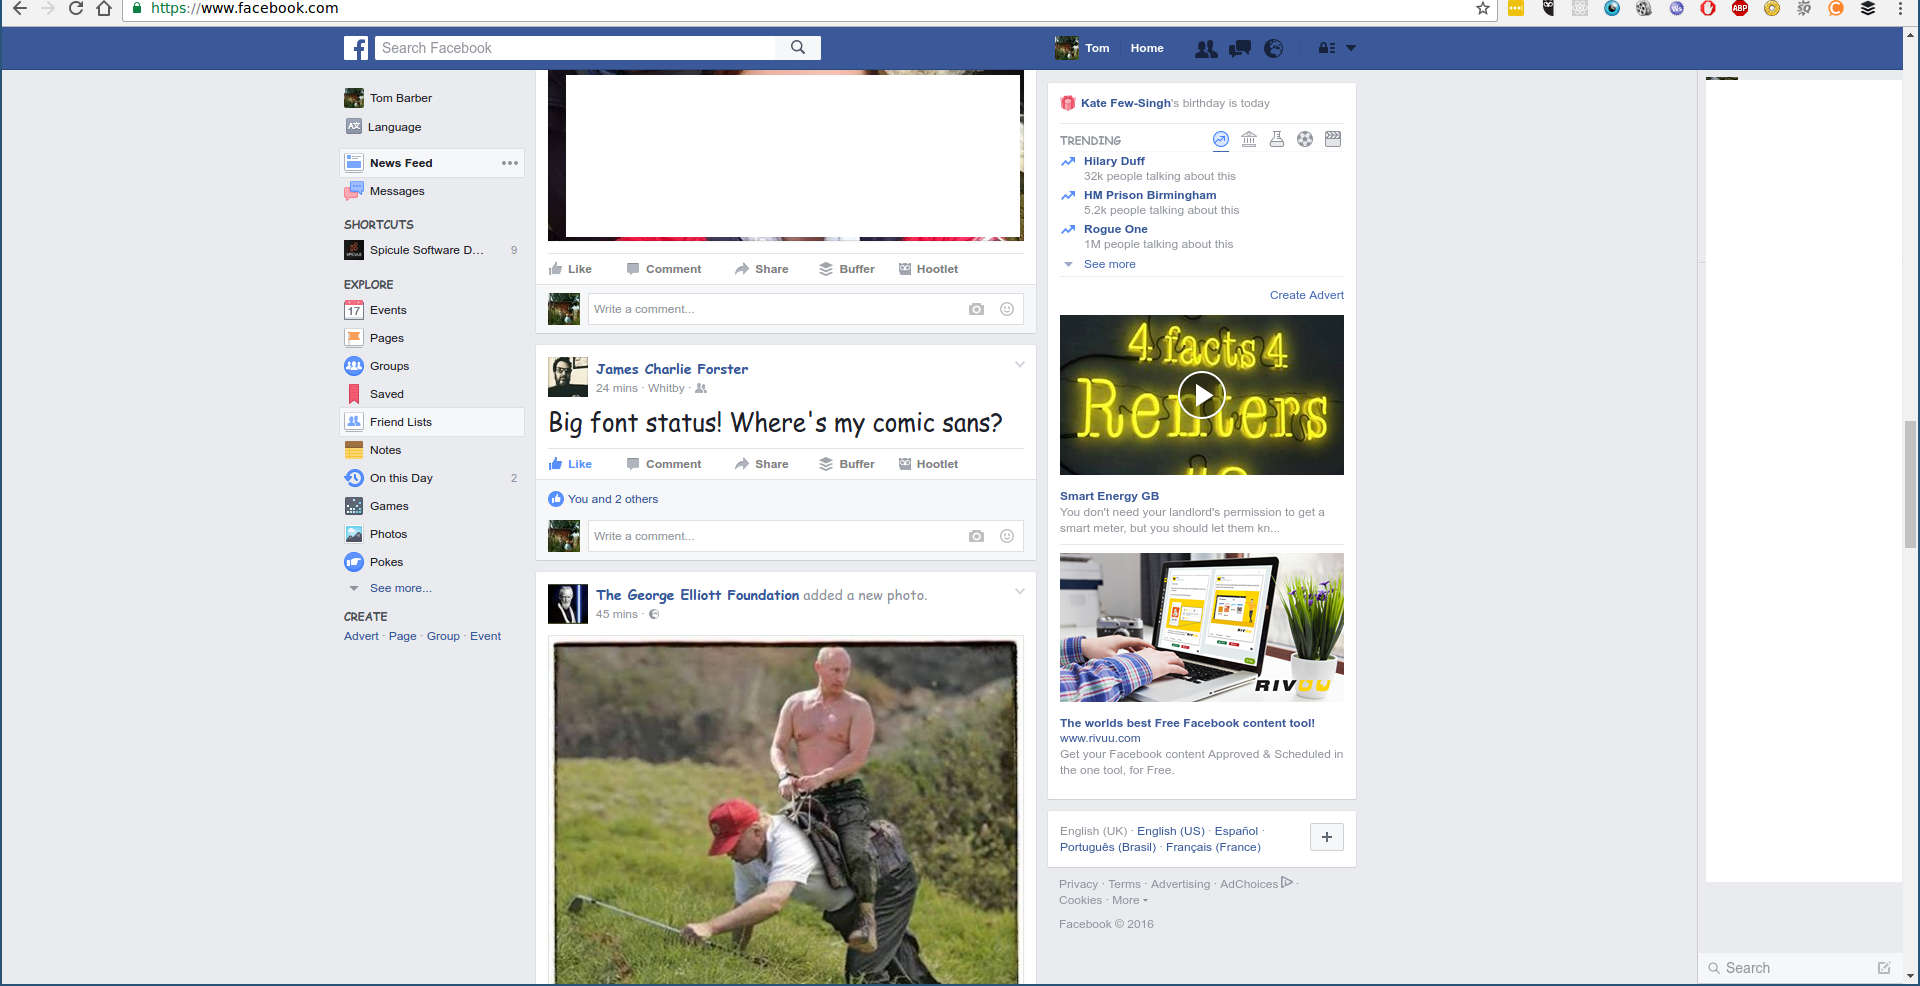Open James Charlie Forster's profile name link
Screen dimensions: 1920x986
click(x=672, y=369)
